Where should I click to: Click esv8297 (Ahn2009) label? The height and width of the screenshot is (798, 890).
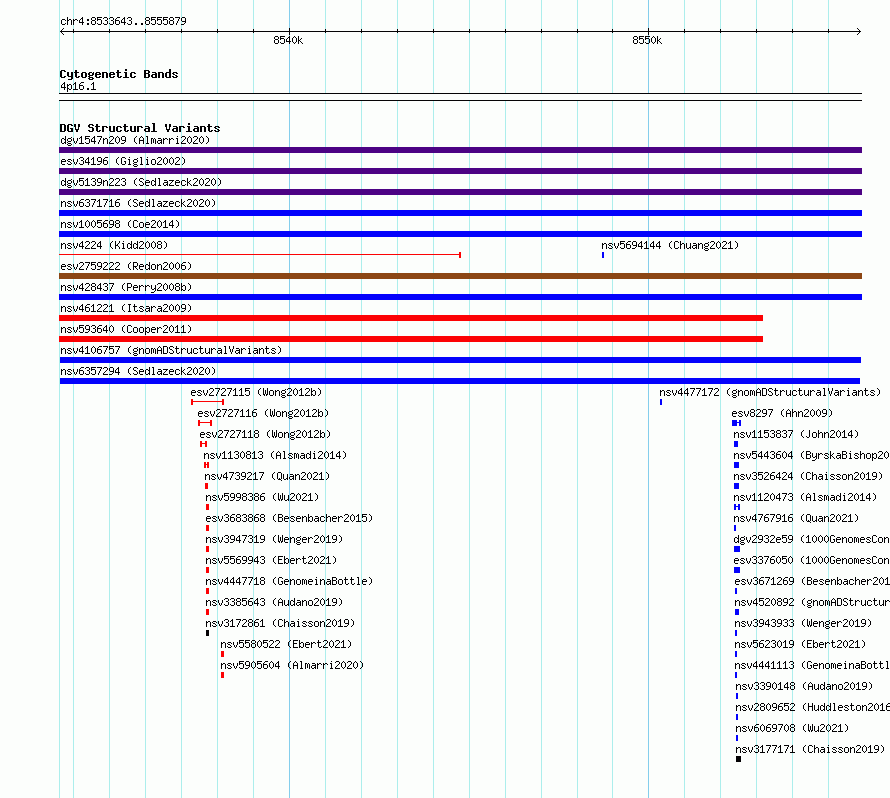point(782,413)
